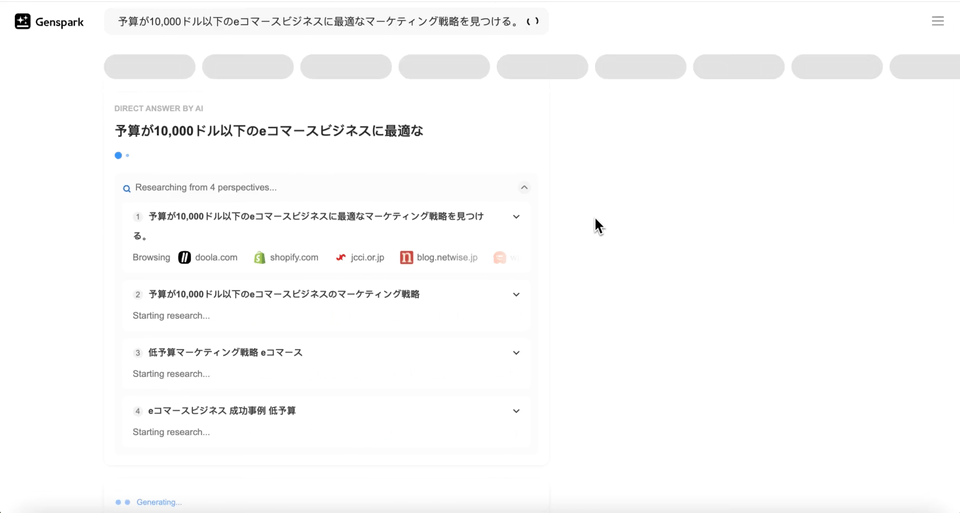This screenshot has width=960, height=513.
Task: Click the Researching from 4 perspectives text
Action: pyautogui.click(x=206, y=187)
